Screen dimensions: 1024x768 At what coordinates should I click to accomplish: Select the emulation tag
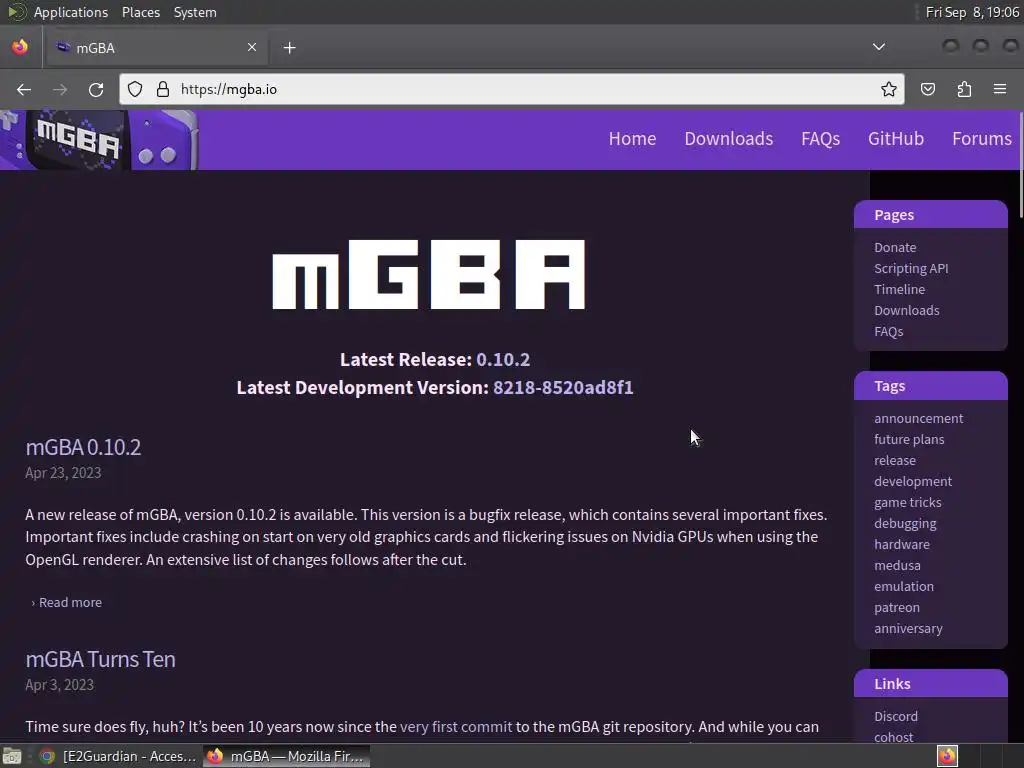tap(904, 586)
